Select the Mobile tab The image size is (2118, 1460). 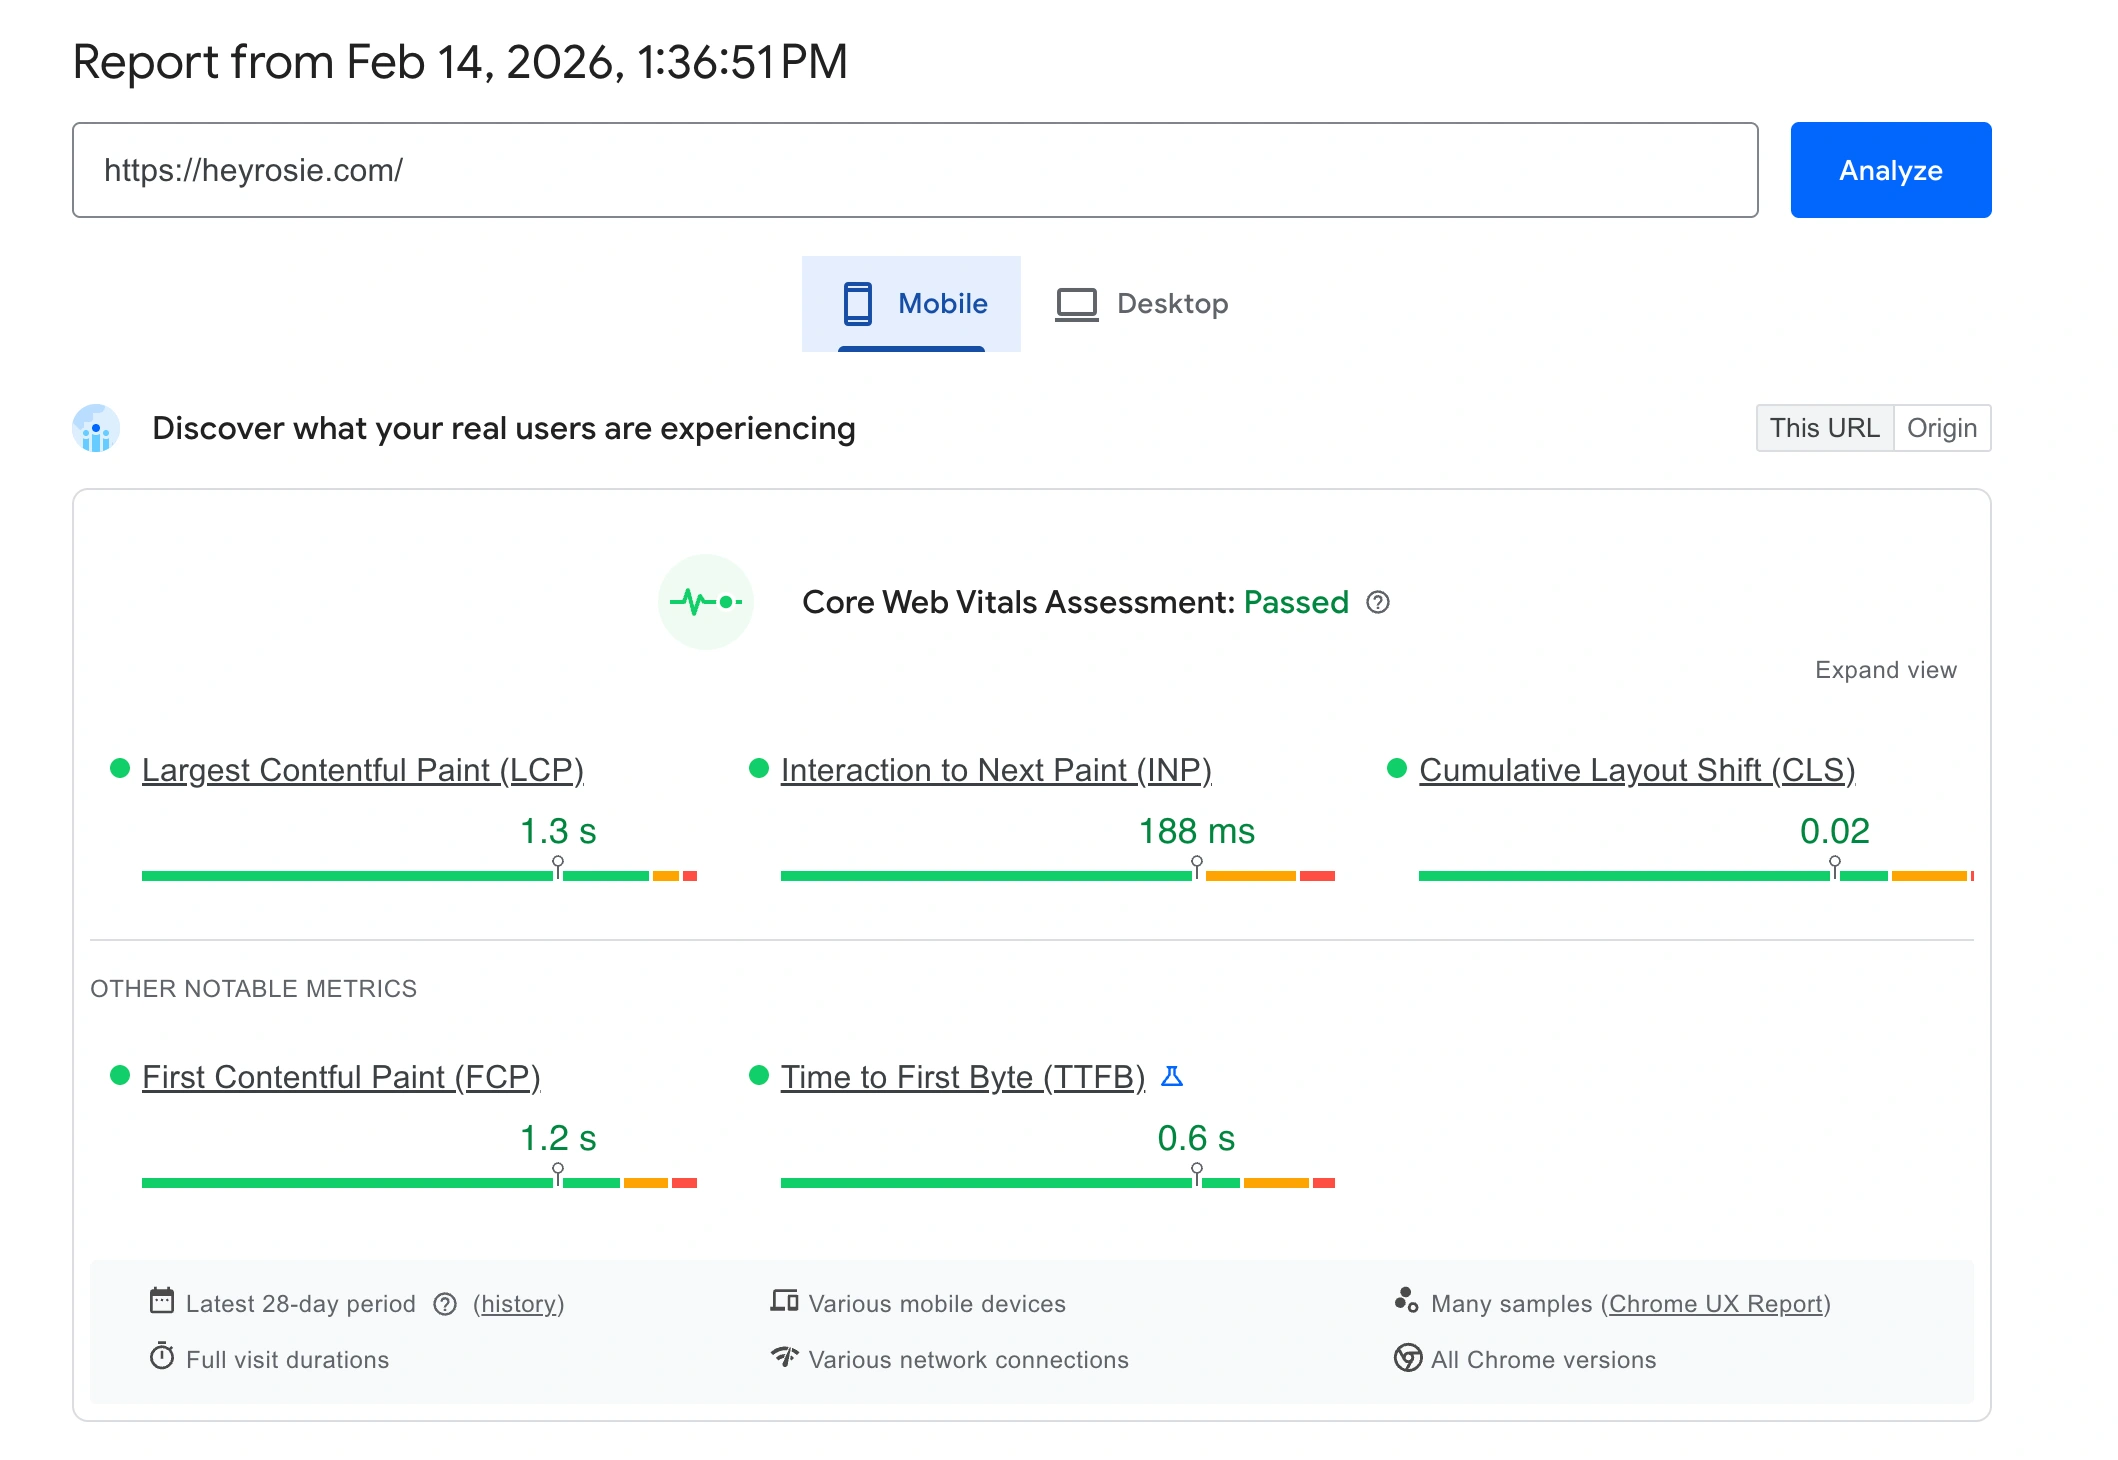point(911,303)
